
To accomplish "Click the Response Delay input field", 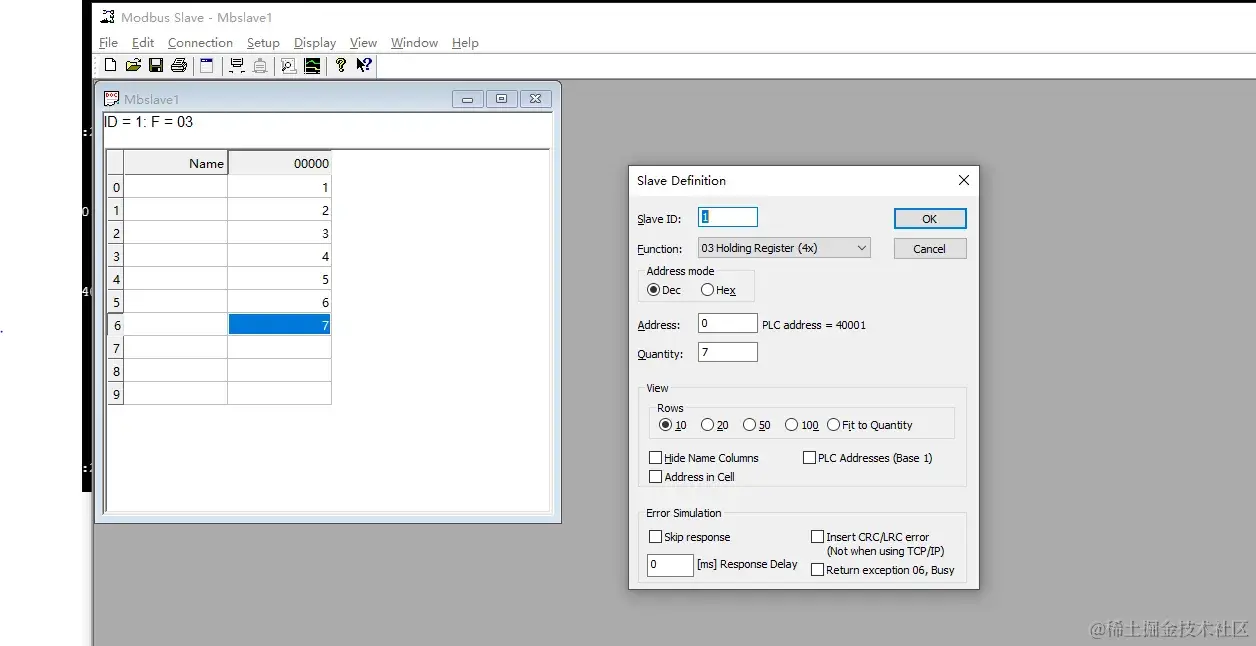I will tap(670, 565).
